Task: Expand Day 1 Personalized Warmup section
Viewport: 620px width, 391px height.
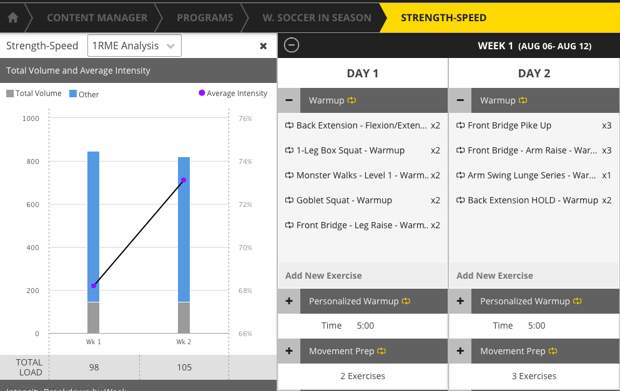Action: coord(289,301)
